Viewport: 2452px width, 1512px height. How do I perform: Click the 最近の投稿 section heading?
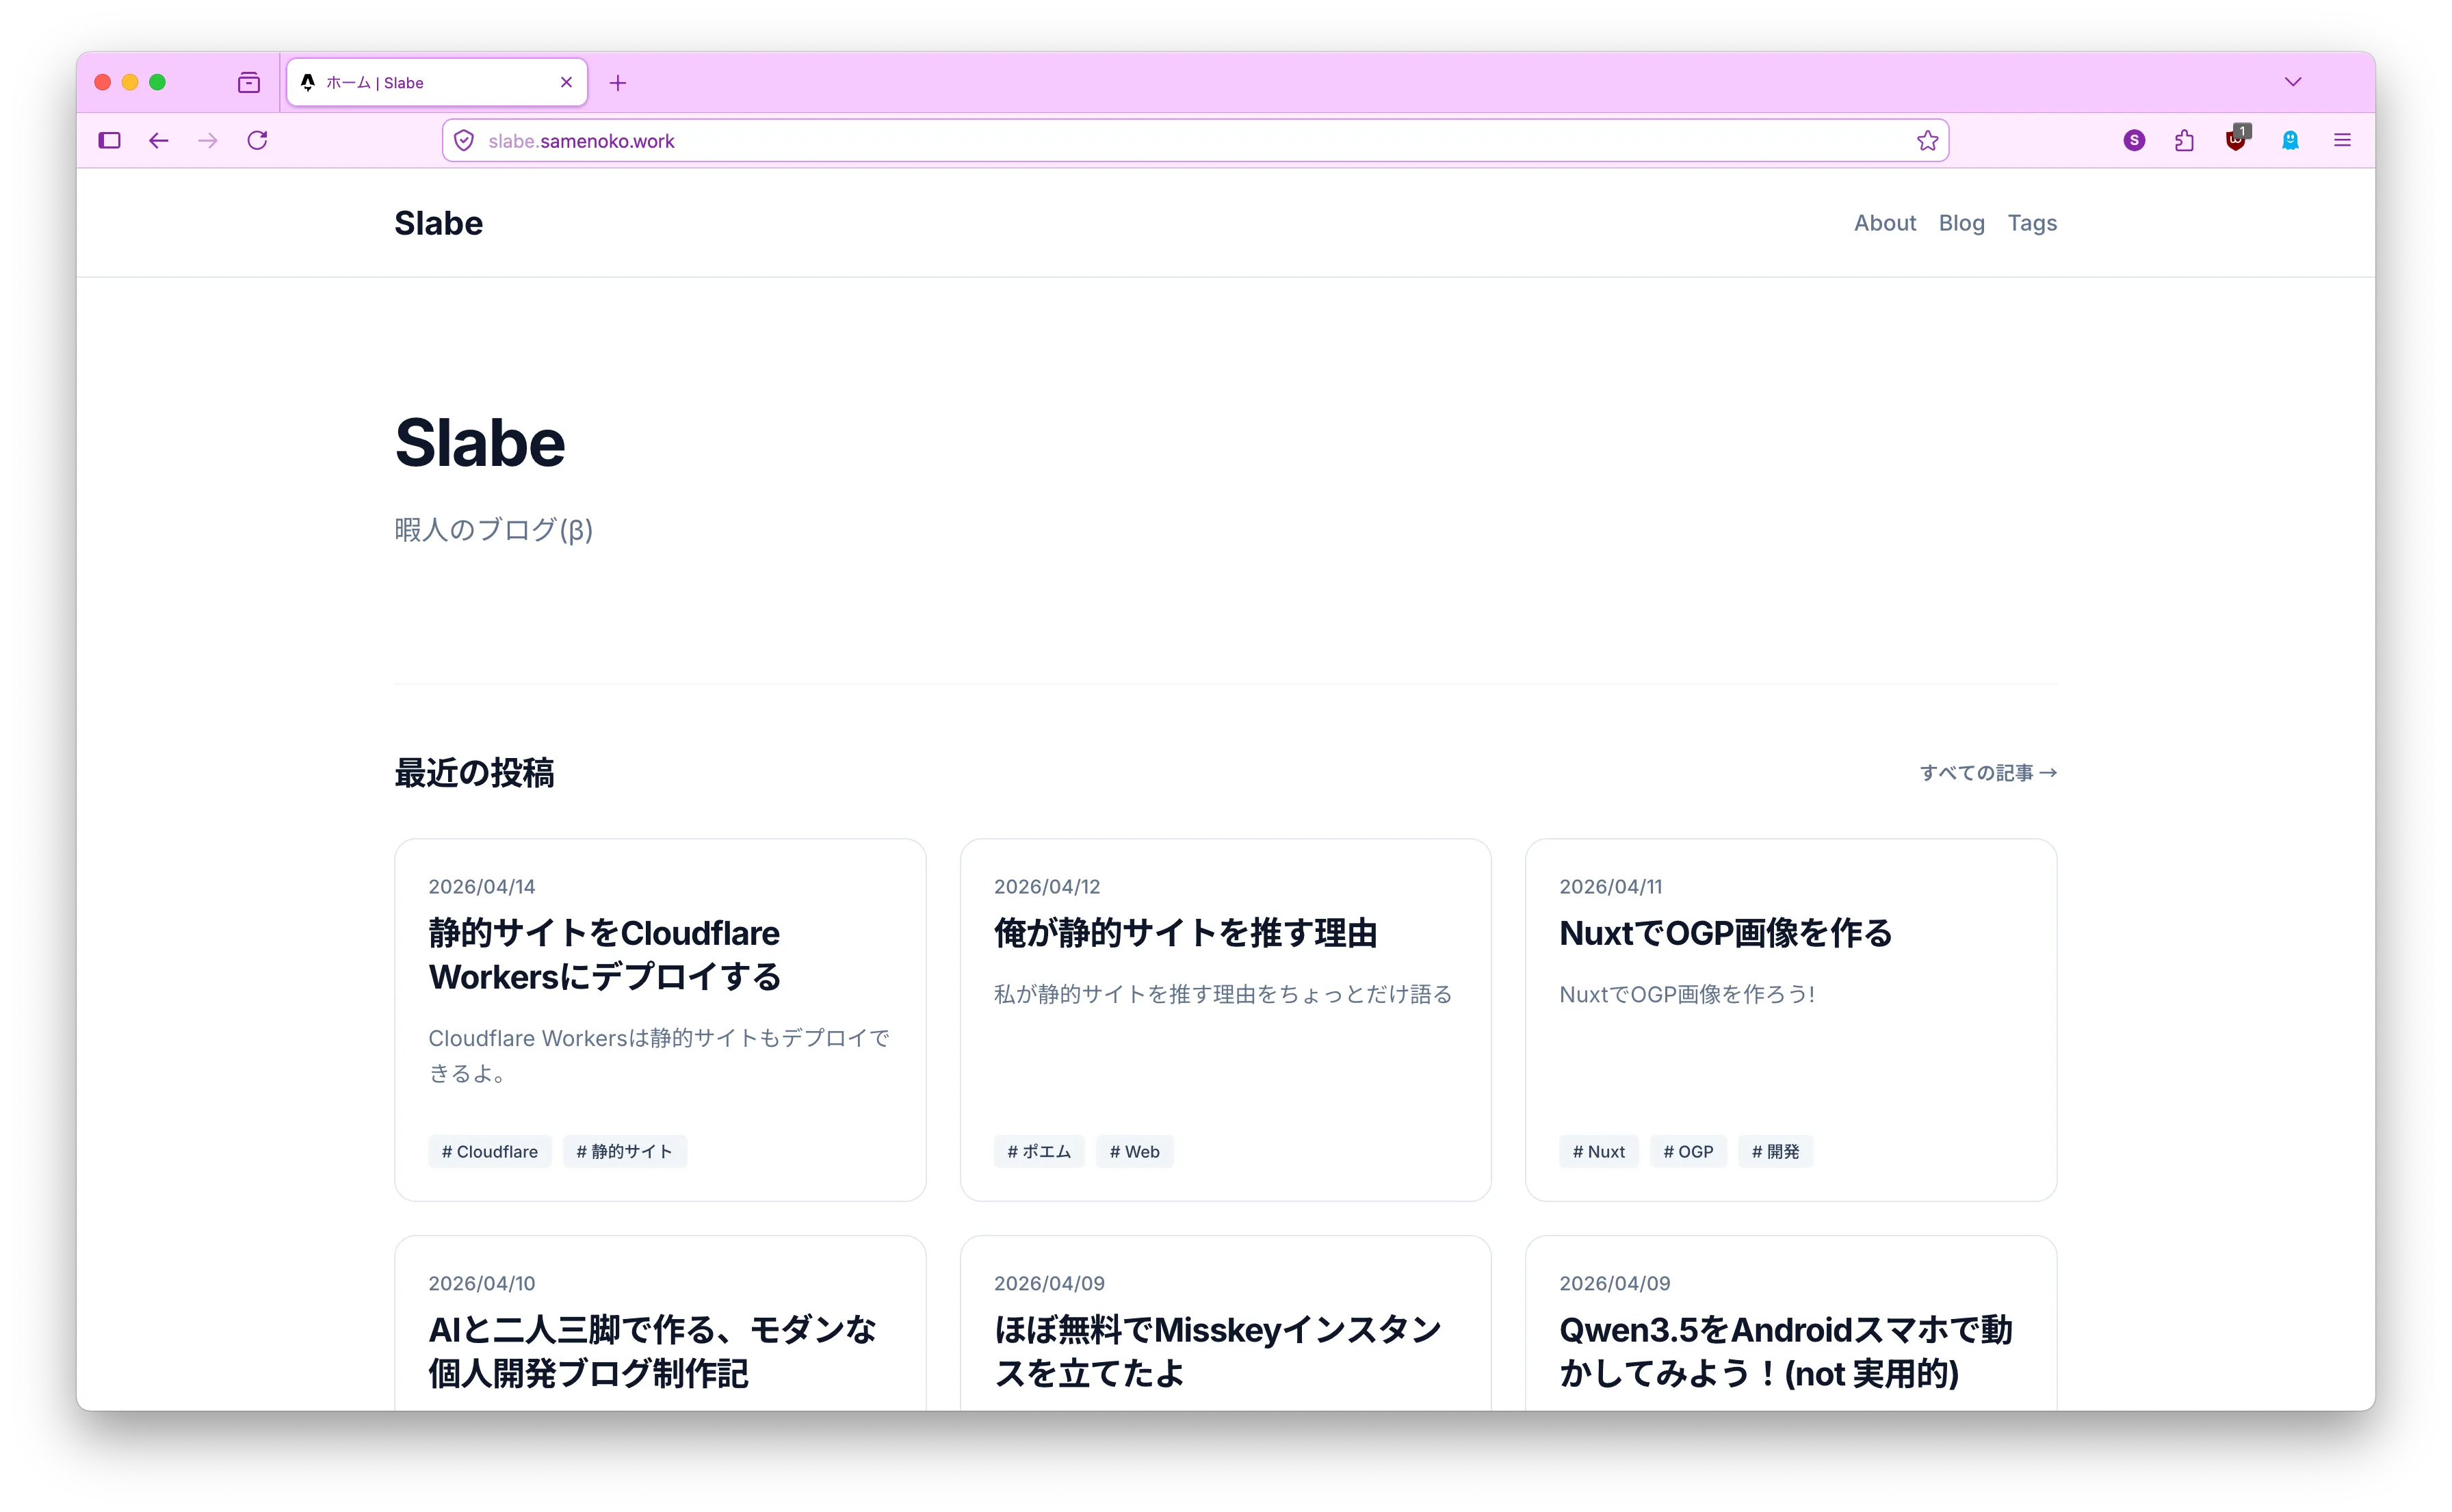474,773
